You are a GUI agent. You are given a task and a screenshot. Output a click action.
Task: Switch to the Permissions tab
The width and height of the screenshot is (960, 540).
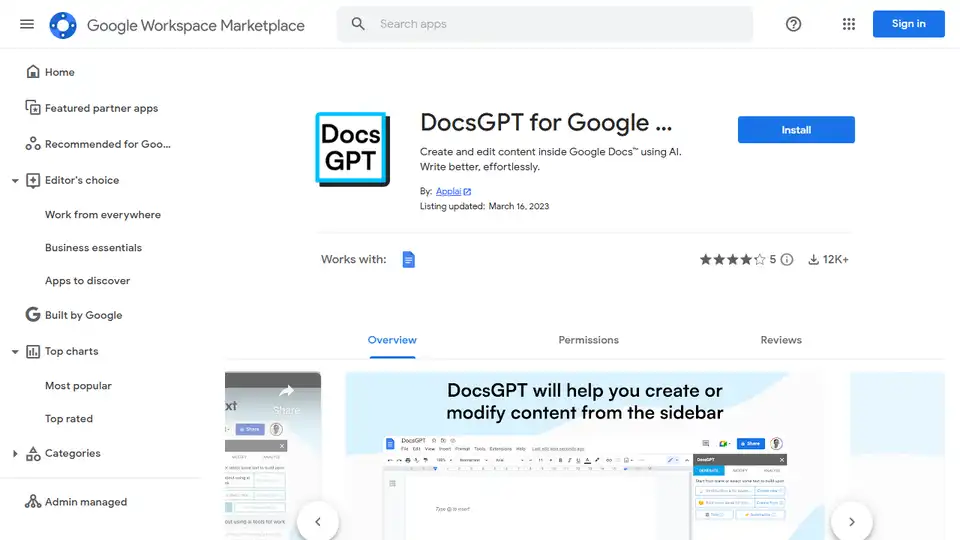[x=588, y=340]
